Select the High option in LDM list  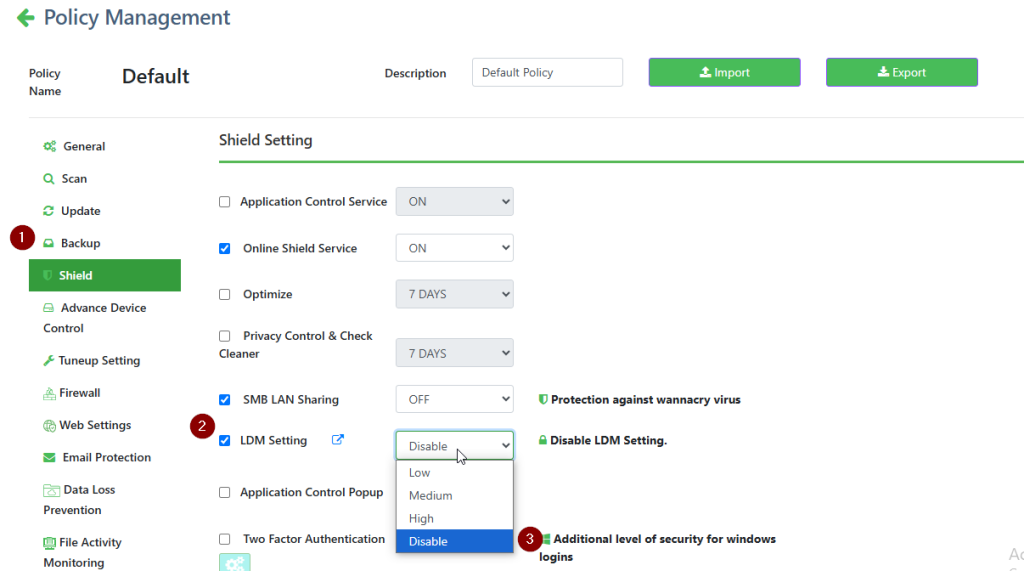pos(422,519)
